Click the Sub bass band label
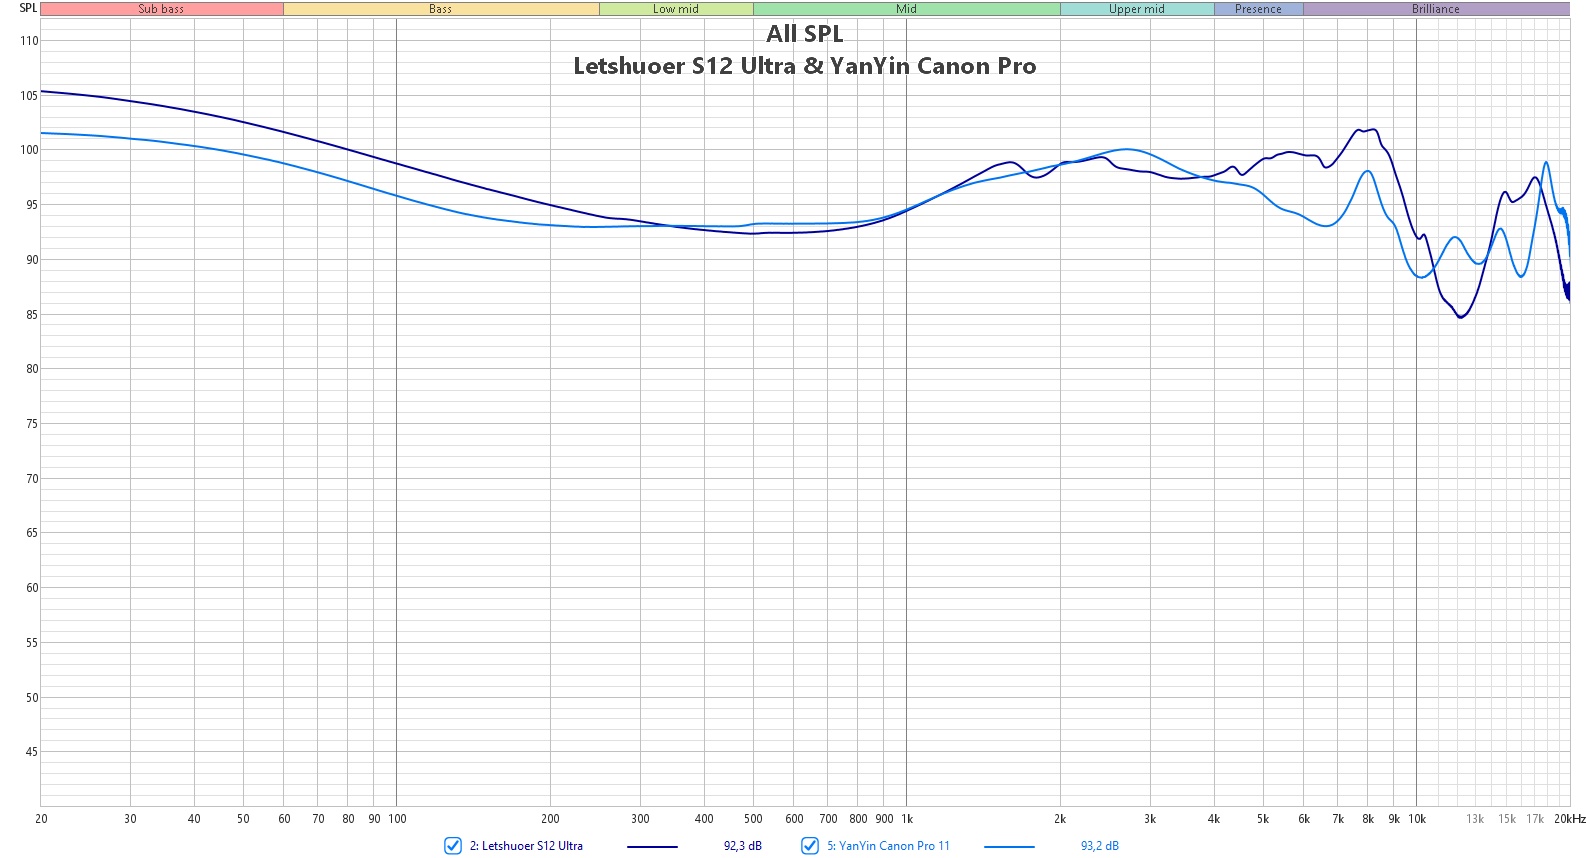Screen dimensions: 1590x858 pos(162,9)
